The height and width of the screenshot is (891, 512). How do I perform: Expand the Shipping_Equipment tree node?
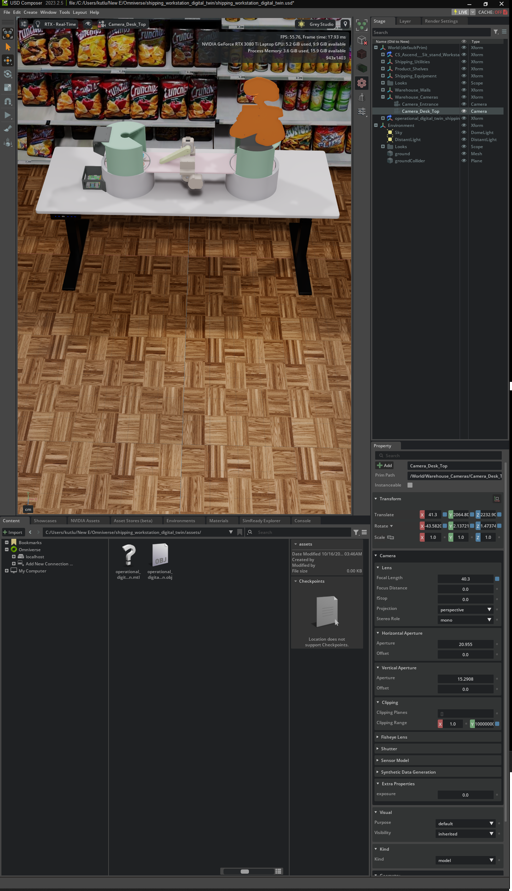383,76
